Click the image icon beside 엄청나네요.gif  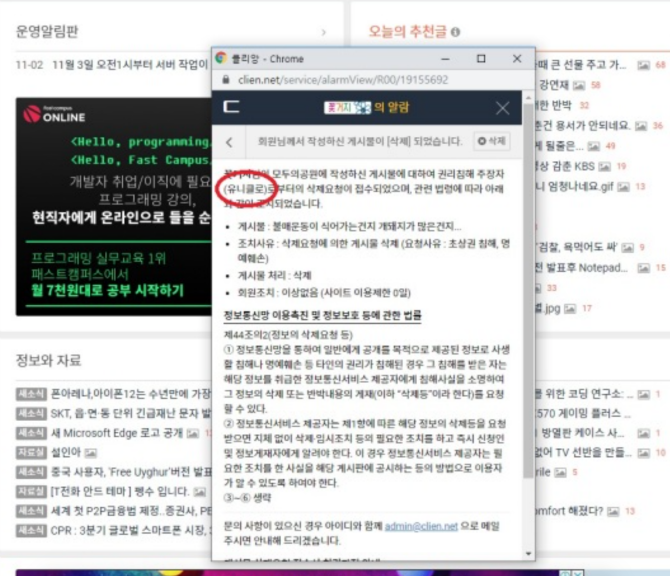tap(623, 187)
